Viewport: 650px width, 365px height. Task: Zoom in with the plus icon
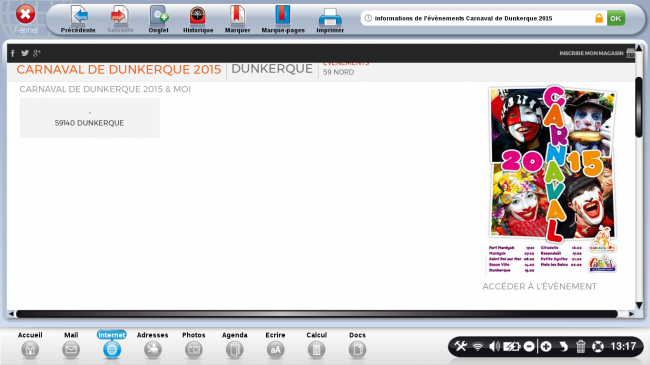[x=546, y=346]
